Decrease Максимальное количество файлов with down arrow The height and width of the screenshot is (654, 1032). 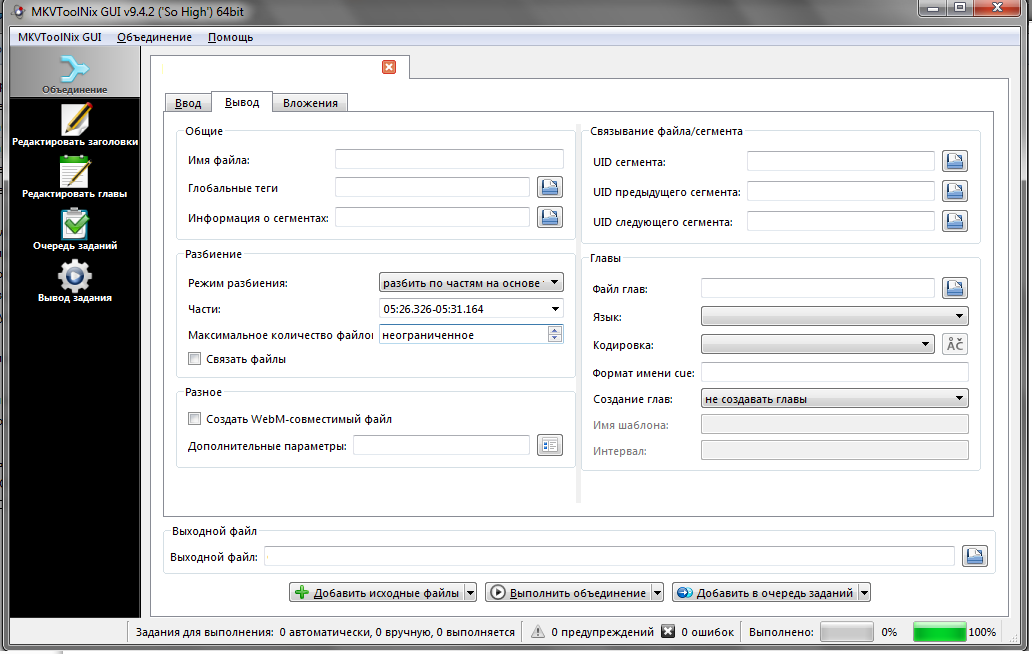(x=555, y=338)
